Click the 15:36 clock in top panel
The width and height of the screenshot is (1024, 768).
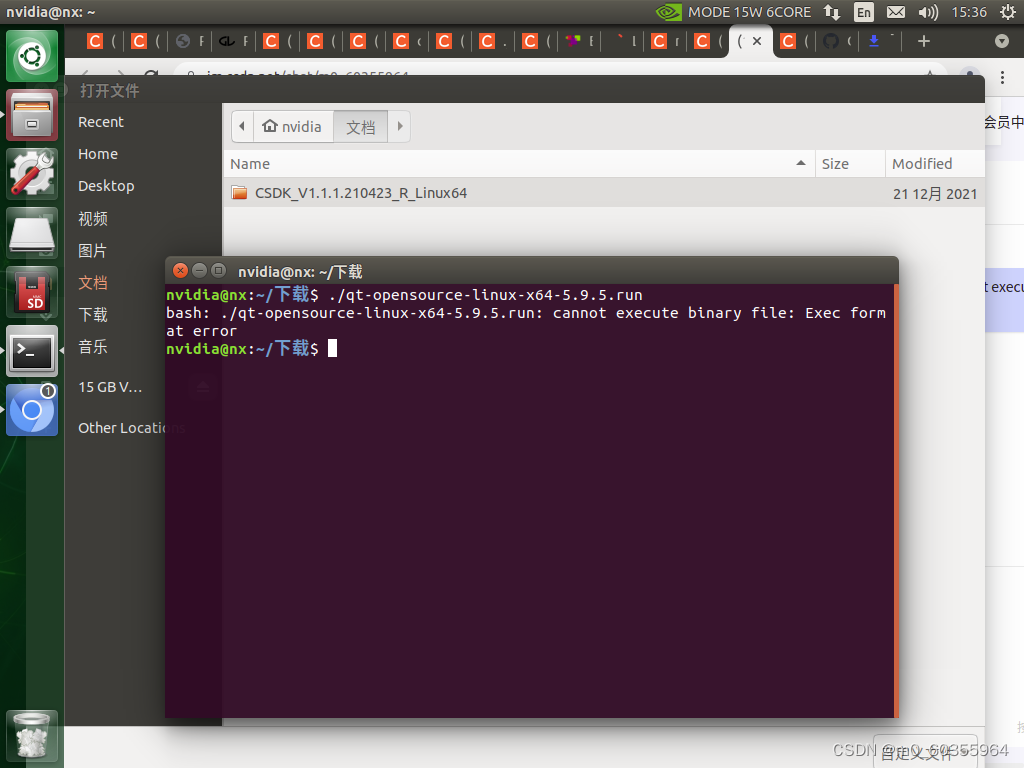pyautogui.click(x=968, y=12)
